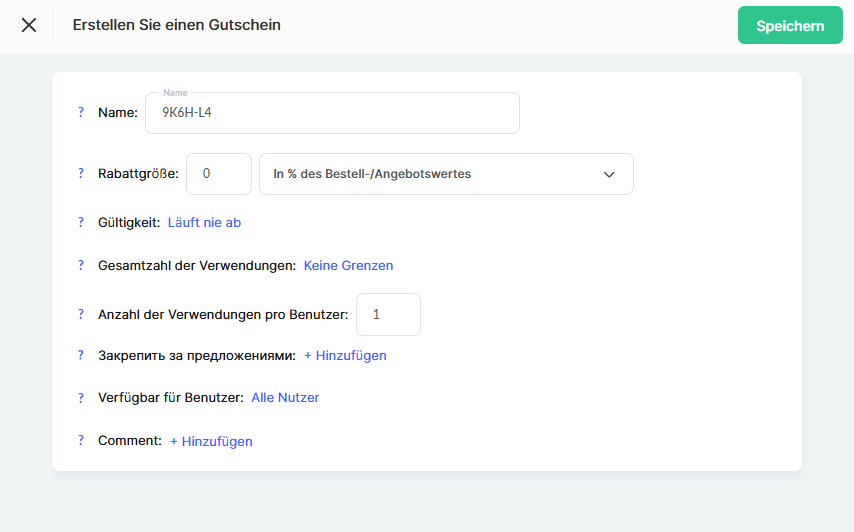Close the voucher creation dialog with X
Viewport: 854px width, 532px height.
click(29, 25)
